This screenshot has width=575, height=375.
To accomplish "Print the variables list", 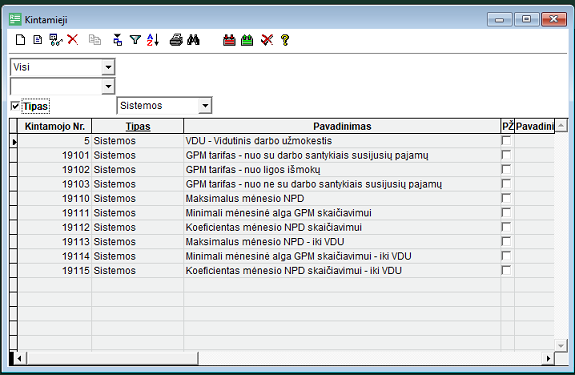I will coord(176,40).
